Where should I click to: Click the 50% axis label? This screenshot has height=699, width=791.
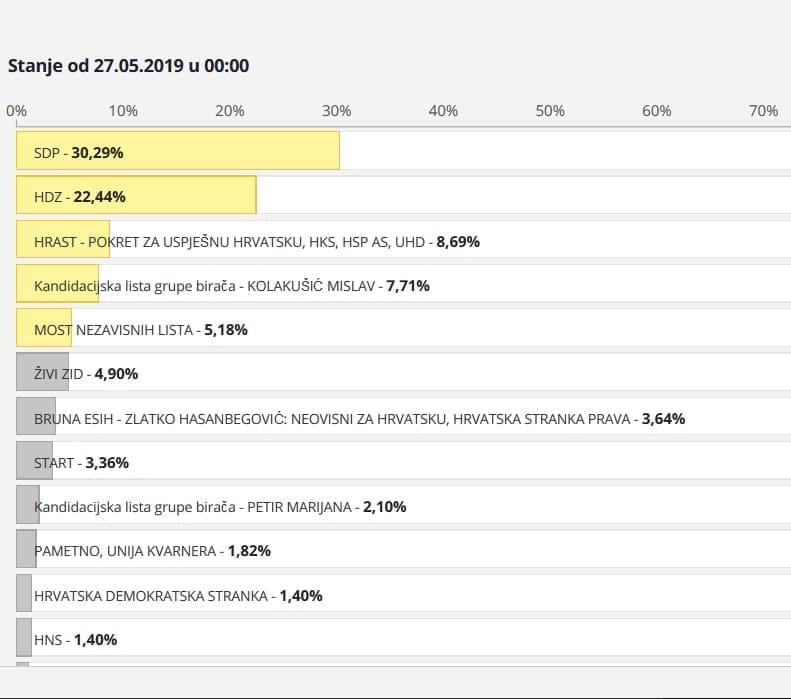[x=550, y=111]
